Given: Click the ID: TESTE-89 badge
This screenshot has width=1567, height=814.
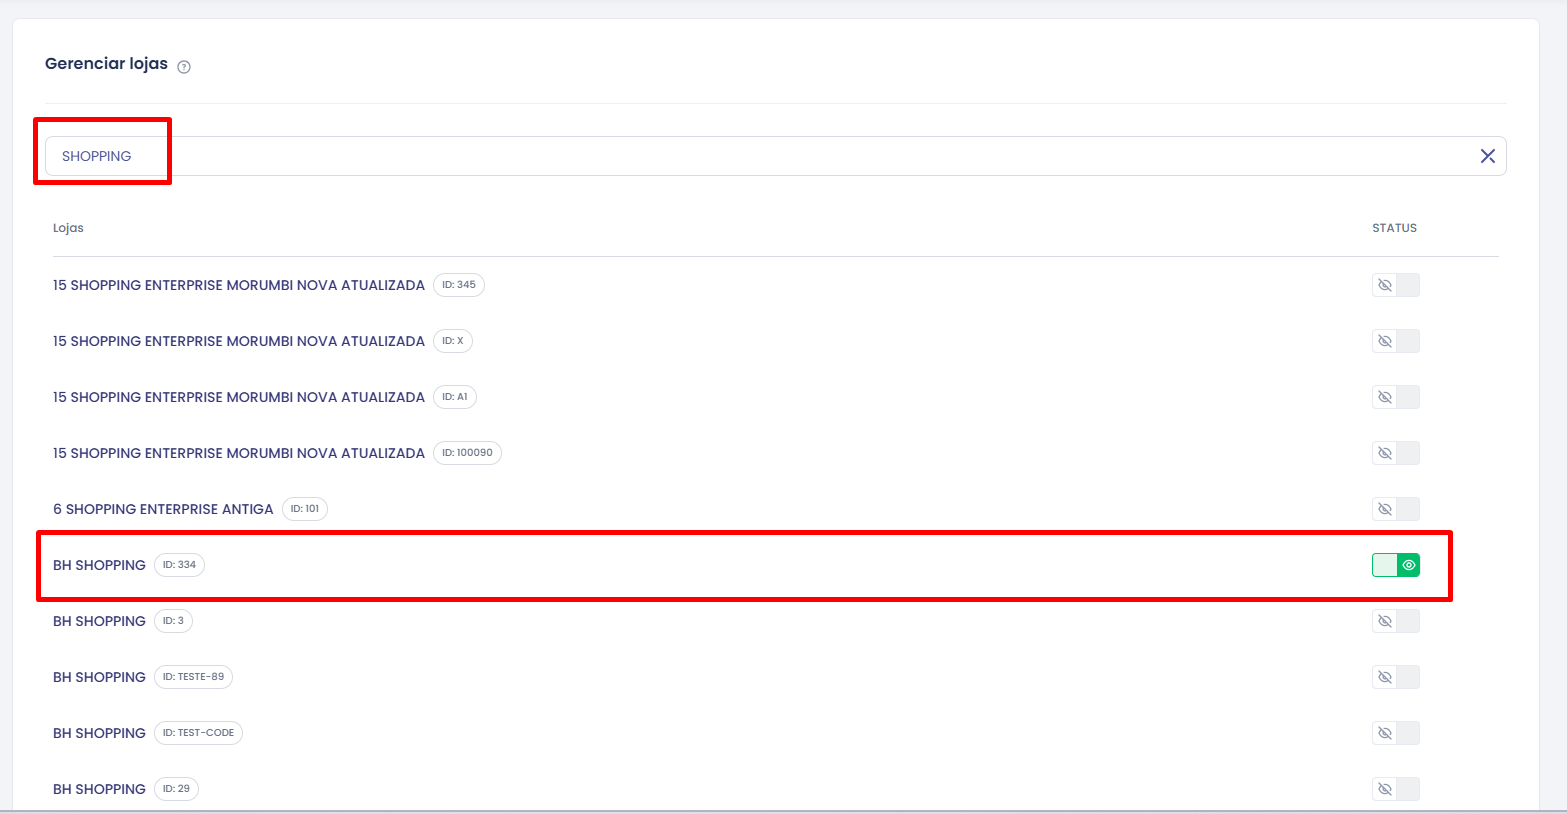Looking at the screenshot, I should (x=193, y=677).
